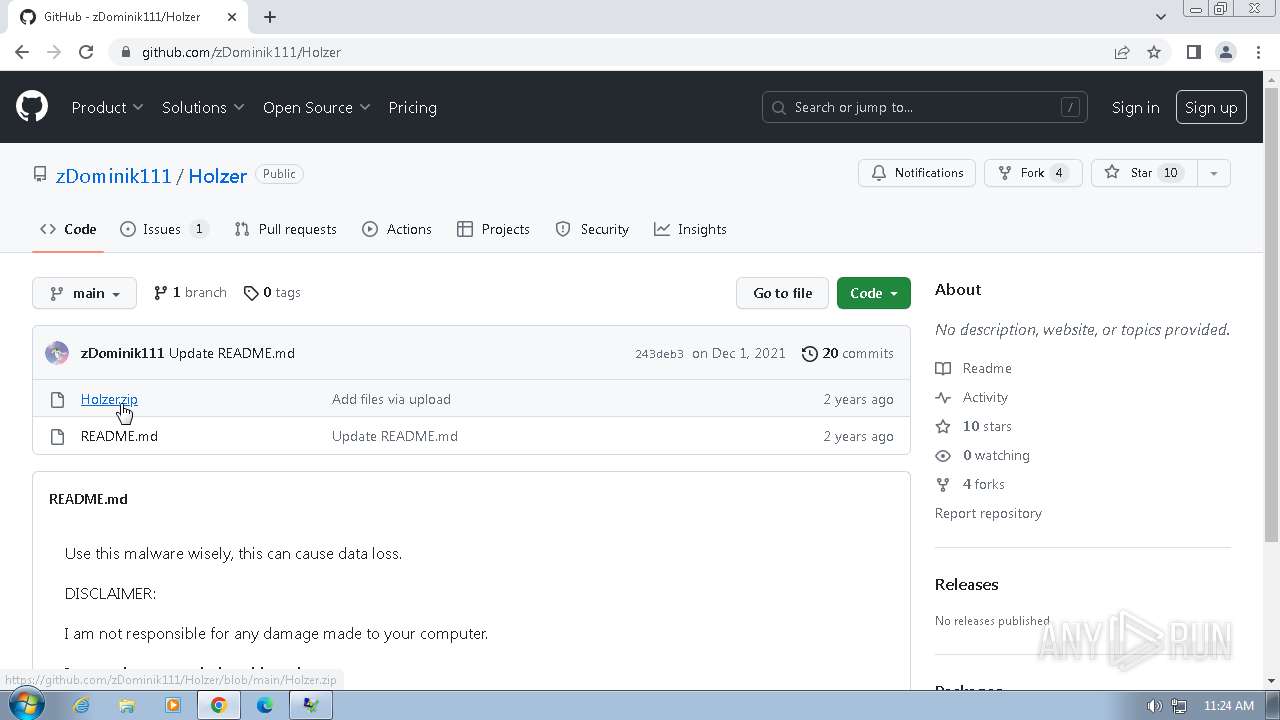Click Sign in link
The height and width of the screenshot is (720, 1280).
coord(1135,107)
